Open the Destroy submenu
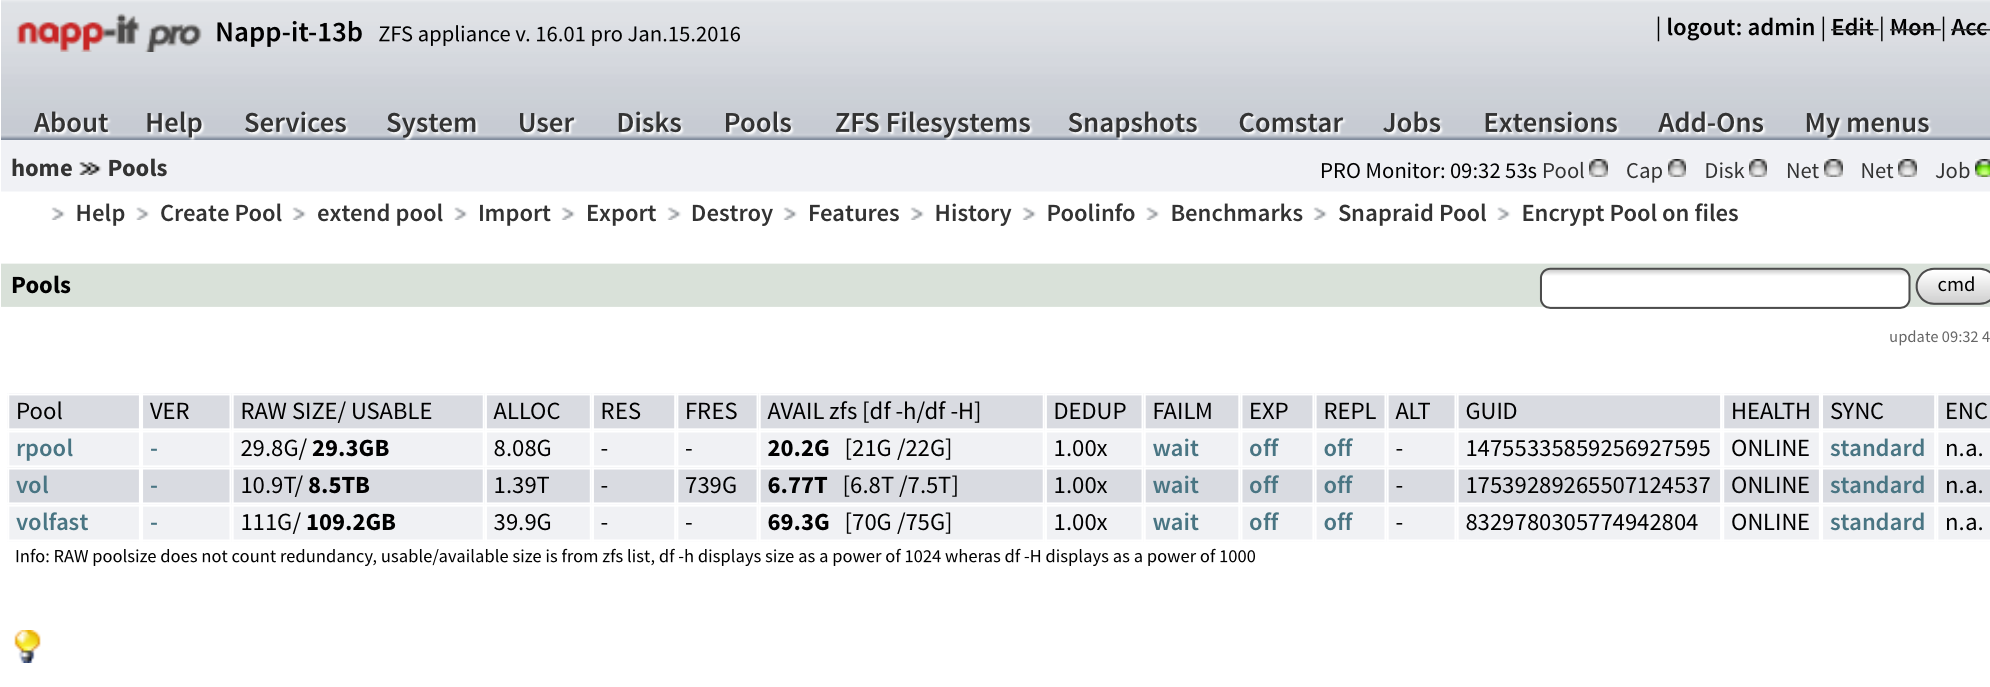This screenshot has width=1990, height=687. click(x=732, y=213)
